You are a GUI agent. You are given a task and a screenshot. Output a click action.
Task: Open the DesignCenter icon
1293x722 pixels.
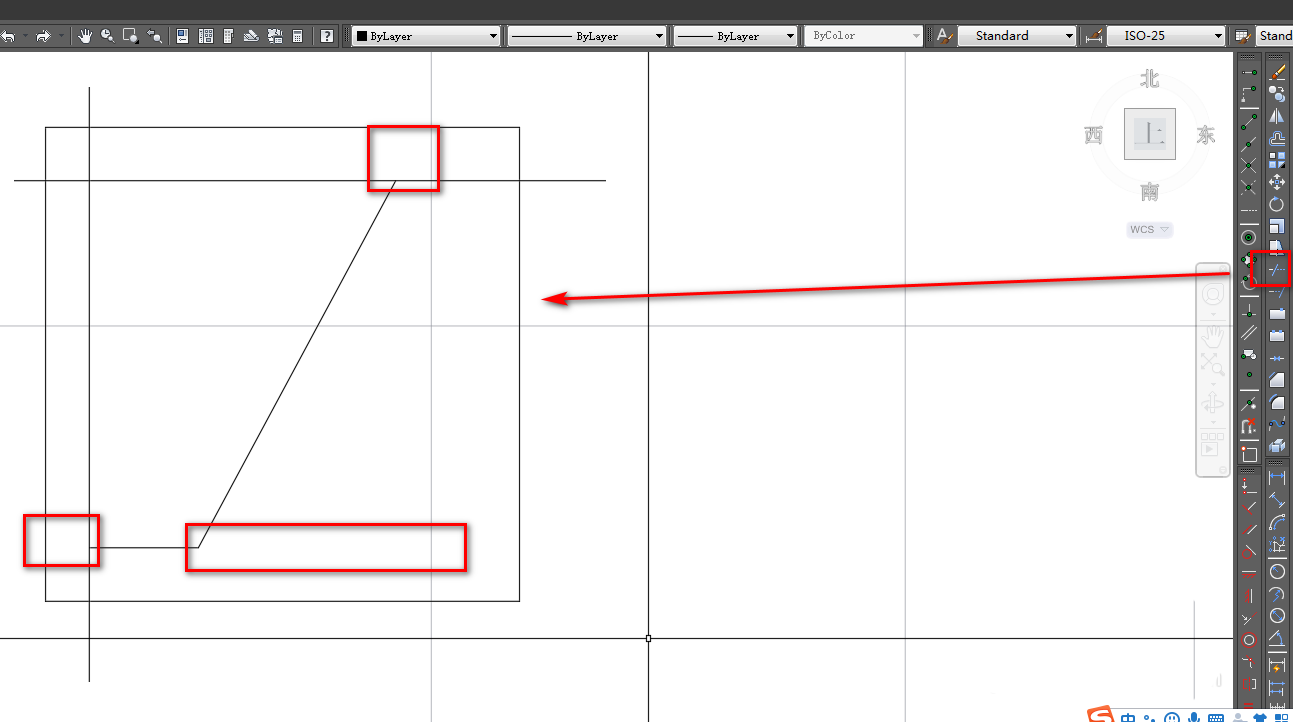(x=206, y=36)
